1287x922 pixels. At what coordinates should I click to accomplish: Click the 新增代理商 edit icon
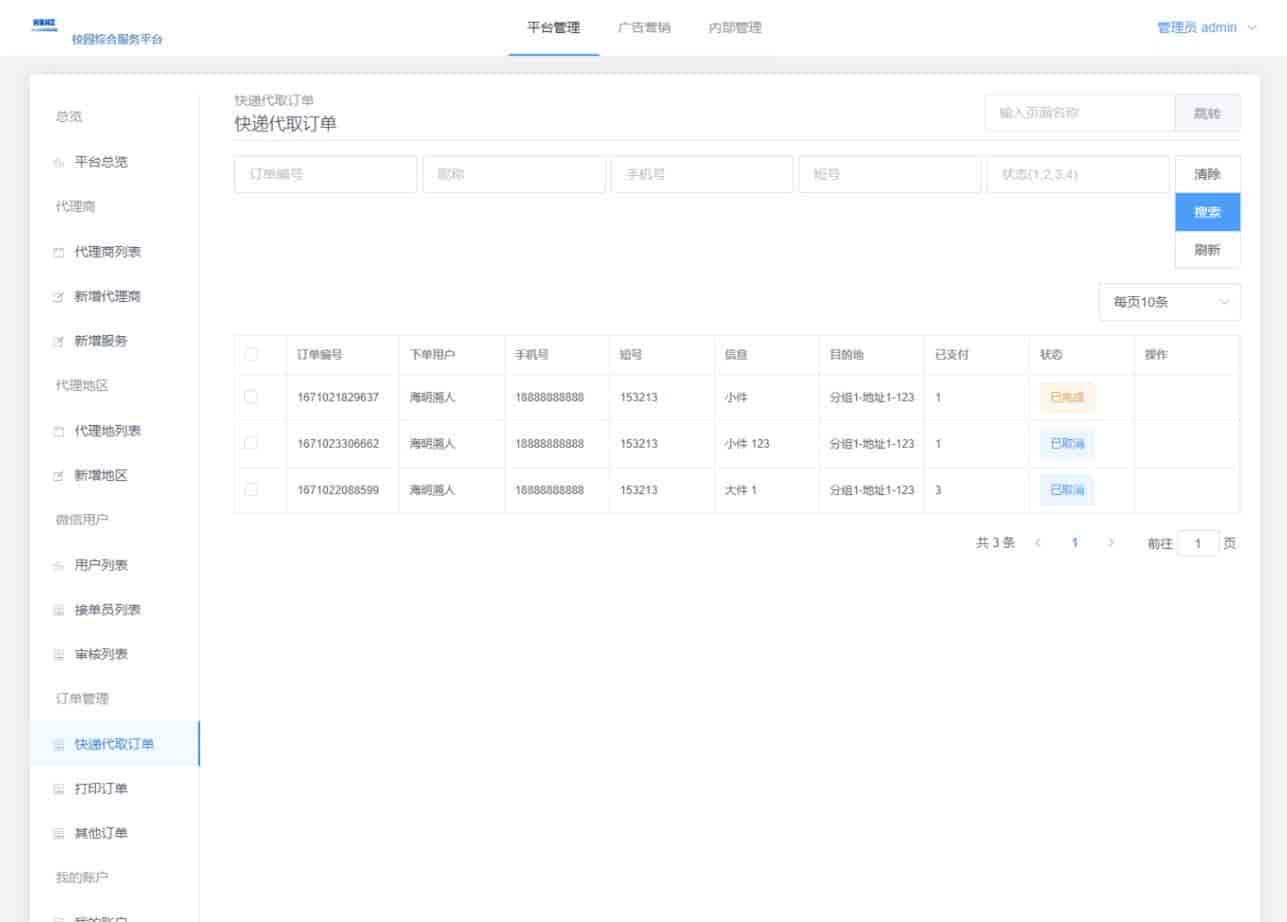point(58,297)
